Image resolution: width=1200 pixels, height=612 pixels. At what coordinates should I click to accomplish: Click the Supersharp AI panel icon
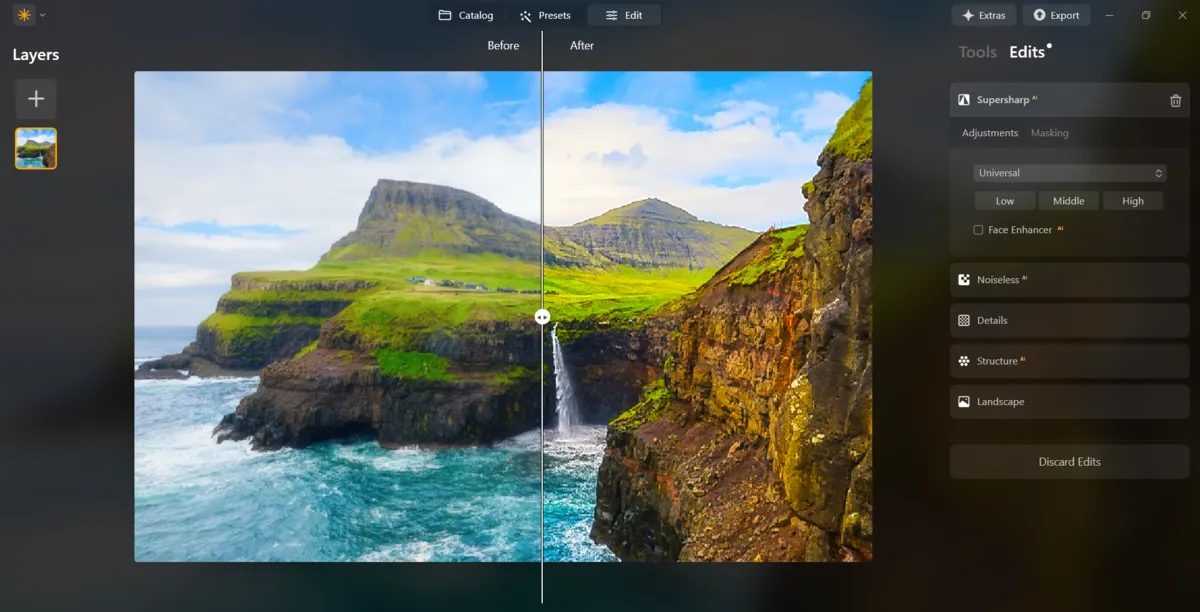click(962, 99)
